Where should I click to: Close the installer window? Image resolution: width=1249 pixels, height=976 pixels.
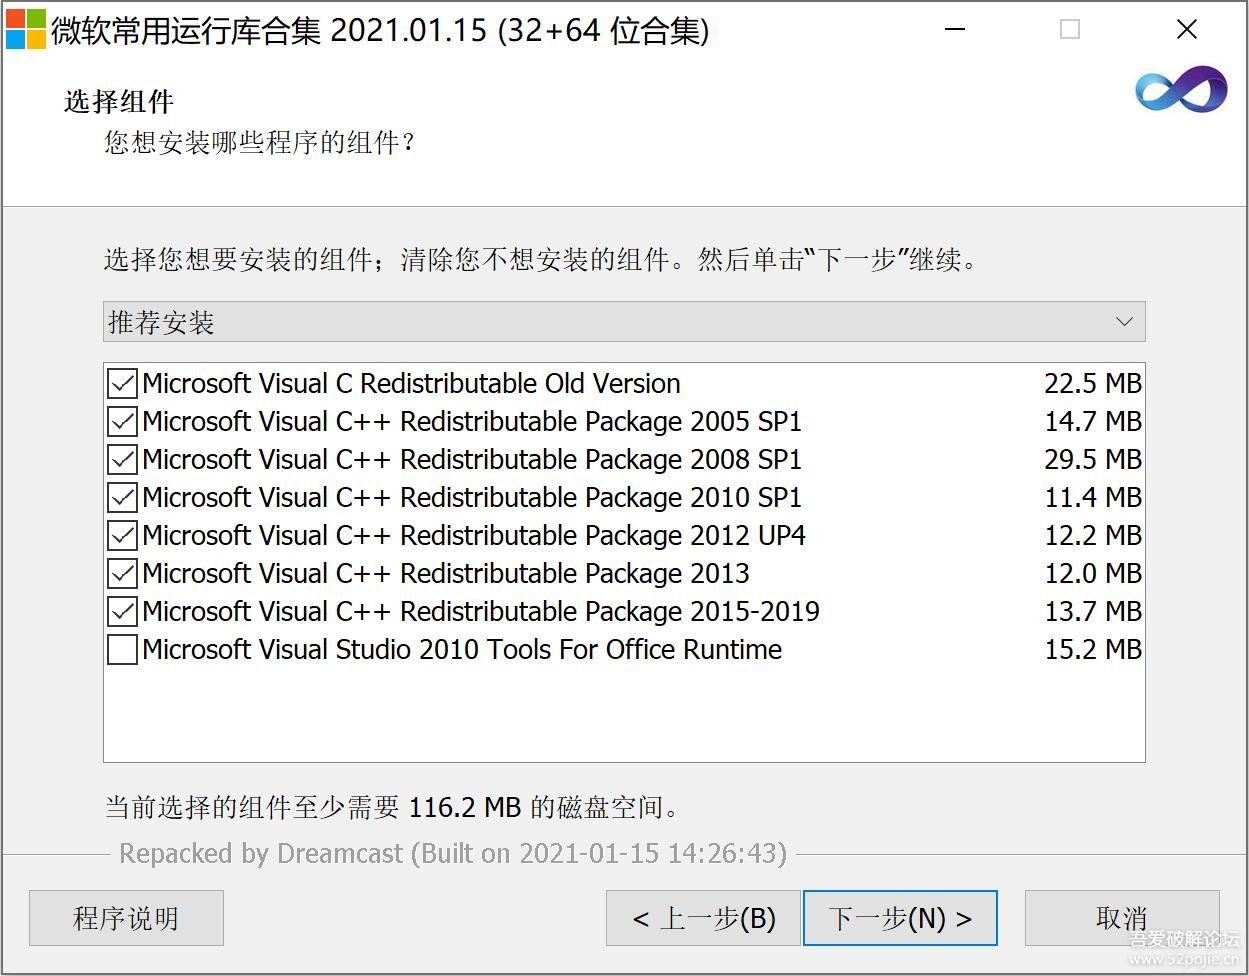pos(1186,30)
